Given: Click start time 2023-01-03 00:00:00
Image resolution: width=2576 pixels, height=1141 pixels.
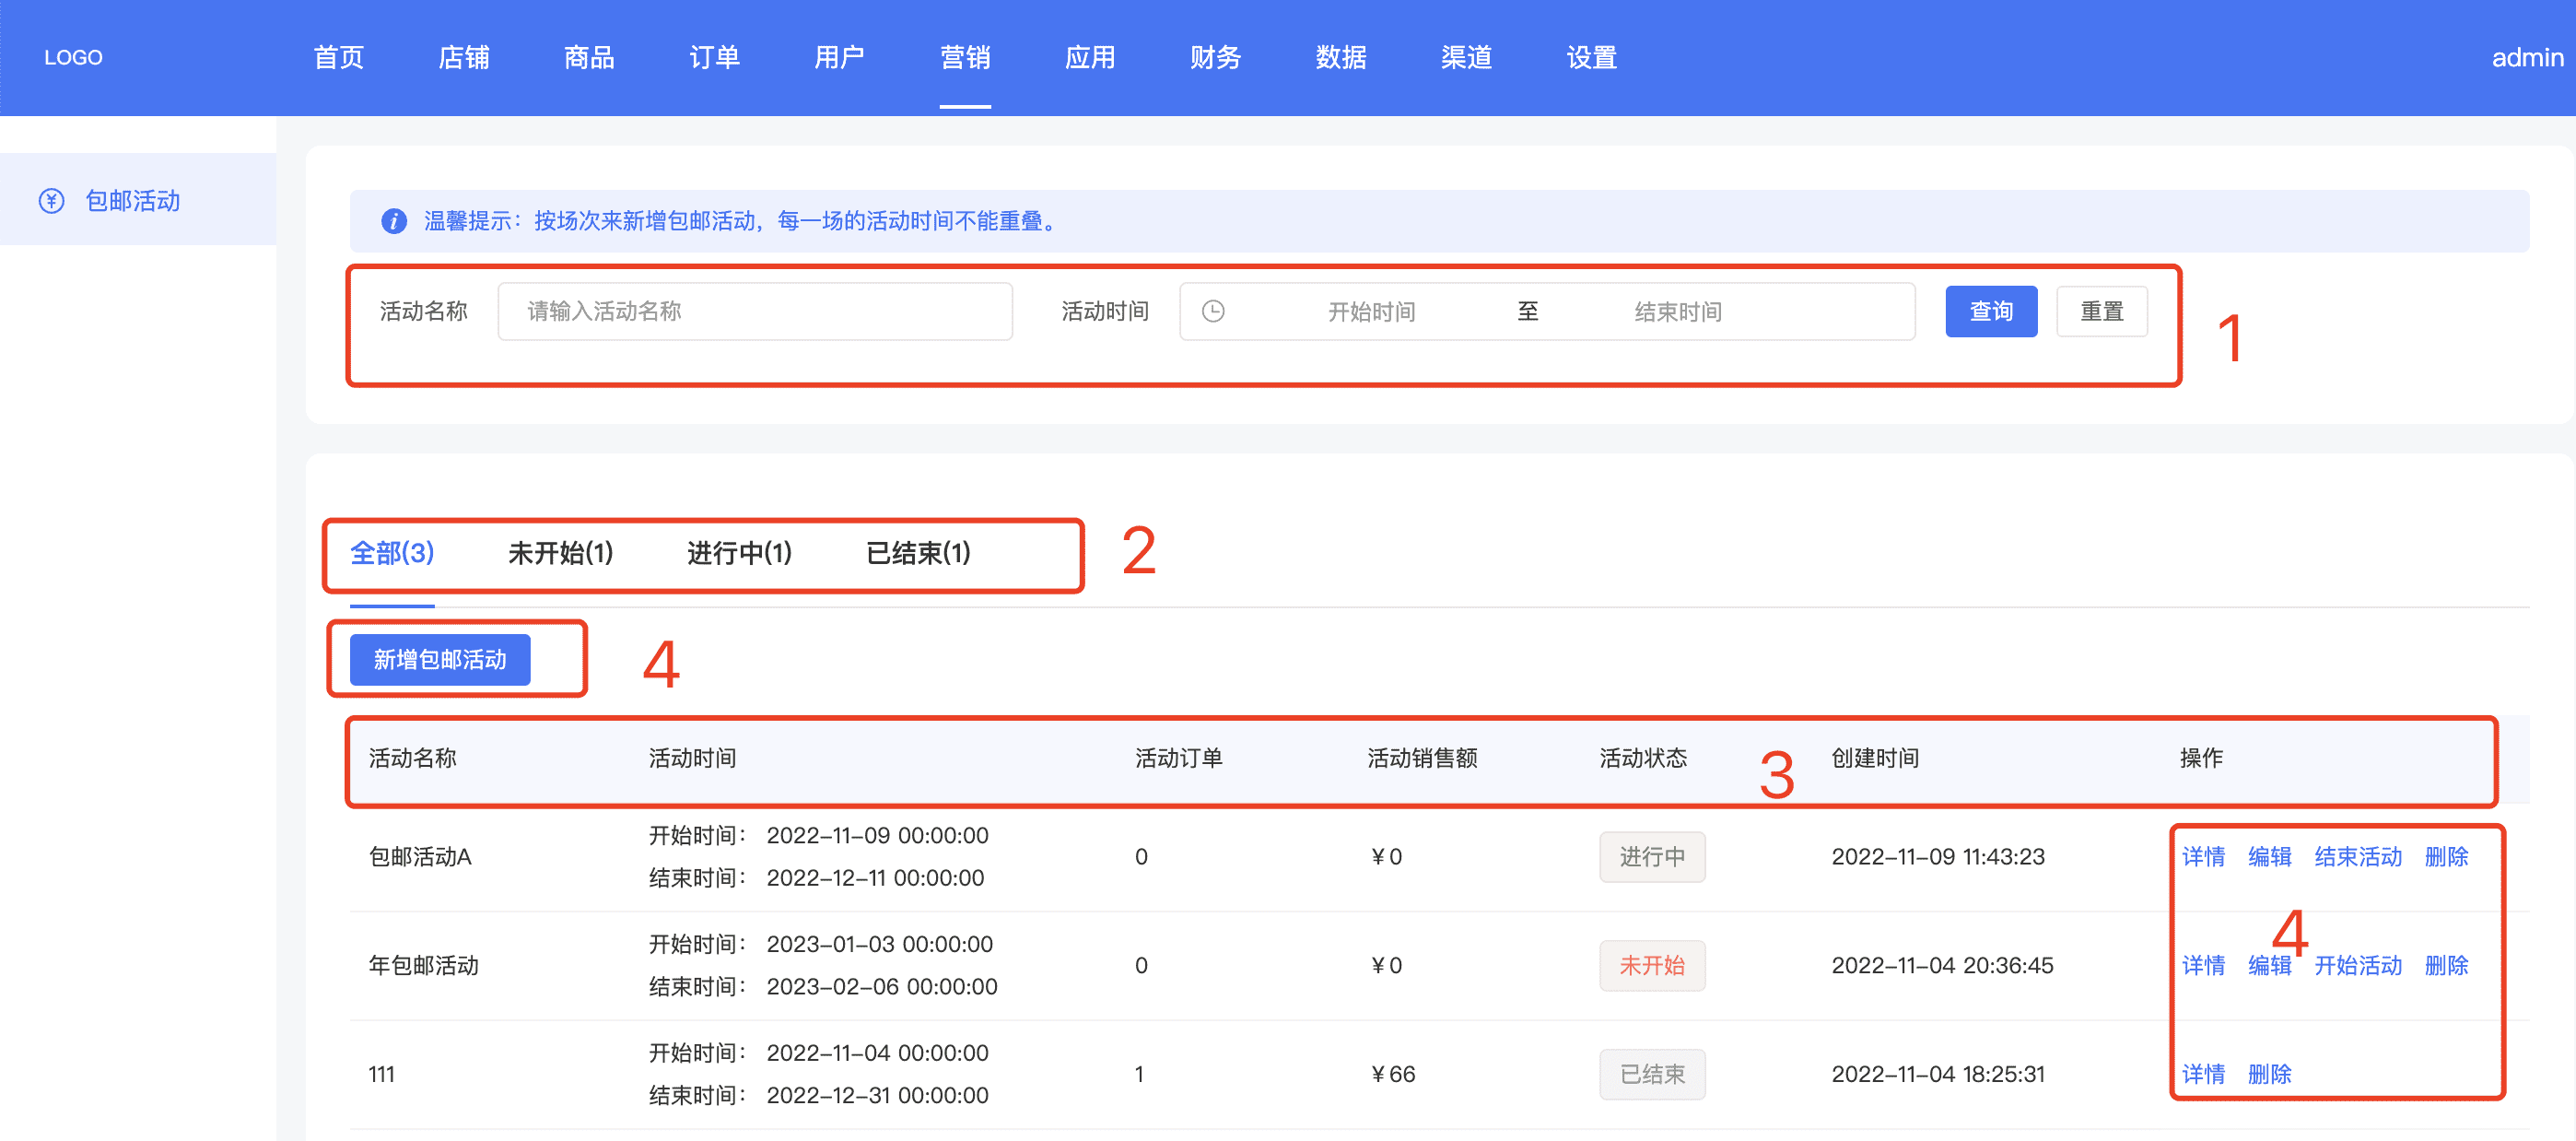Looking at the screenshot, I should click(x=879, y=945).
